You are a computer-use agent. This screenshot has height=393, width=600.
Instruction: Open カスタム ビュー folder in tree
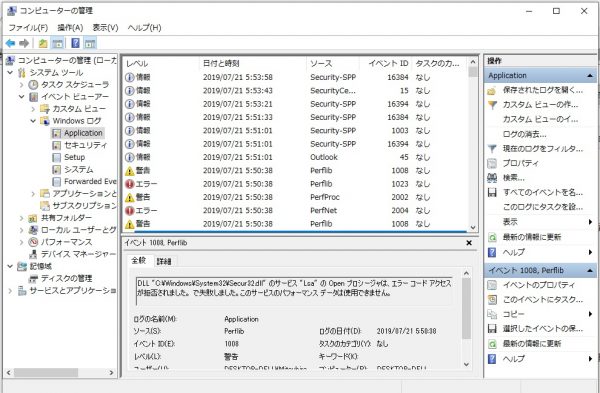pos(79,109)
